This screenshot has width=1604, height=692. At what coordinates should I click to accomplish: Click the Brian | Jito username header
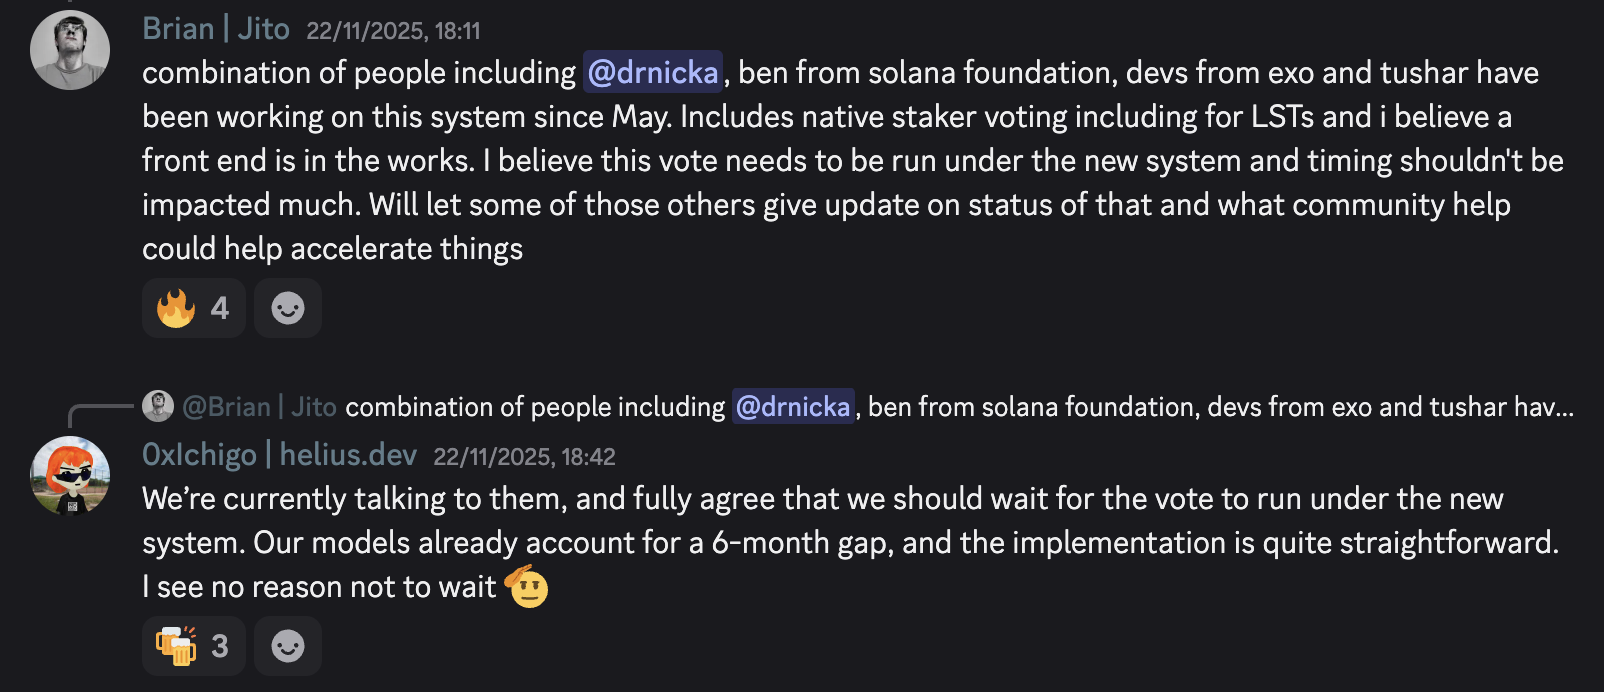(215, 29)
